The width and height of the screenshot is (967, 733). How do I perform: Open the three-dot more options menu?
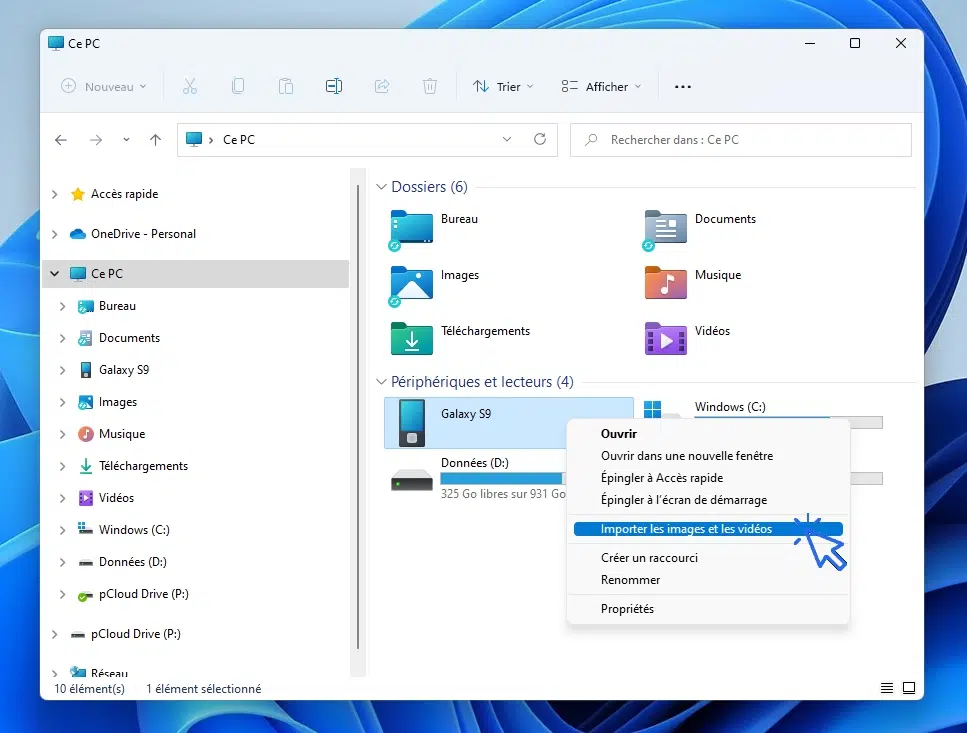(x=683, y=87)
